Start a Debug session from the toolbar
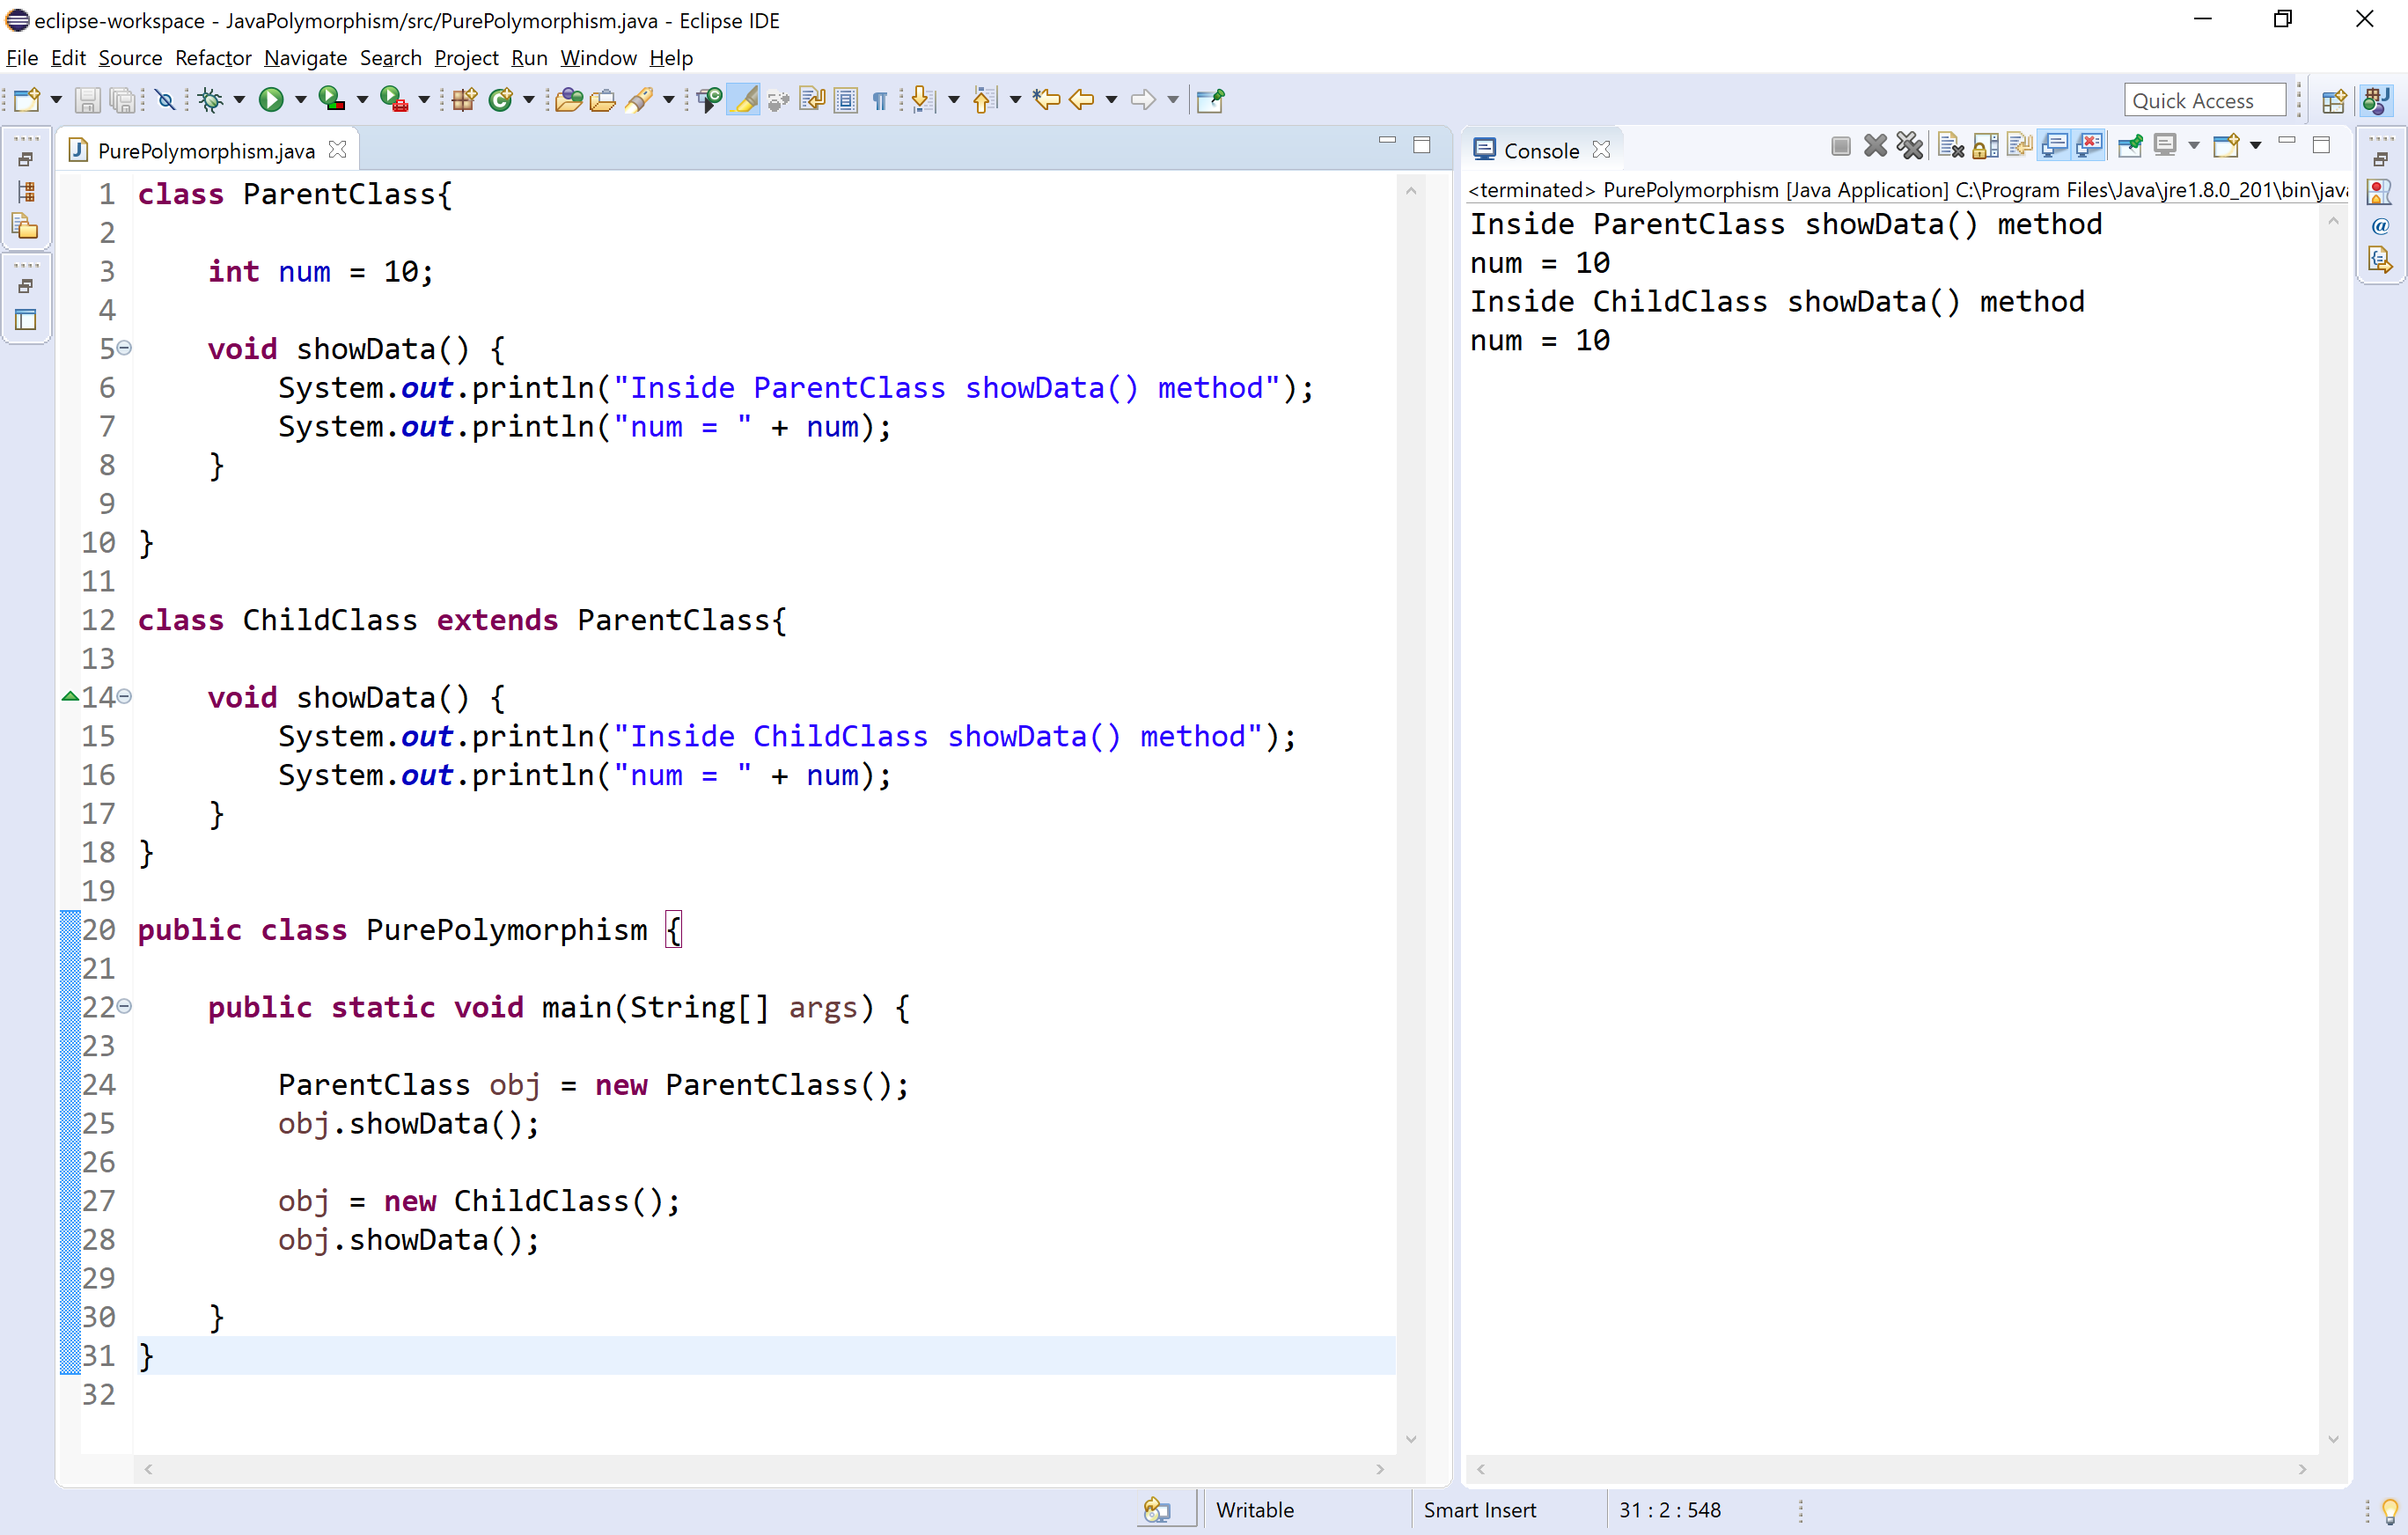Image resolution: width=2408 pixels, height=1535 pixels. pos(210,99)
